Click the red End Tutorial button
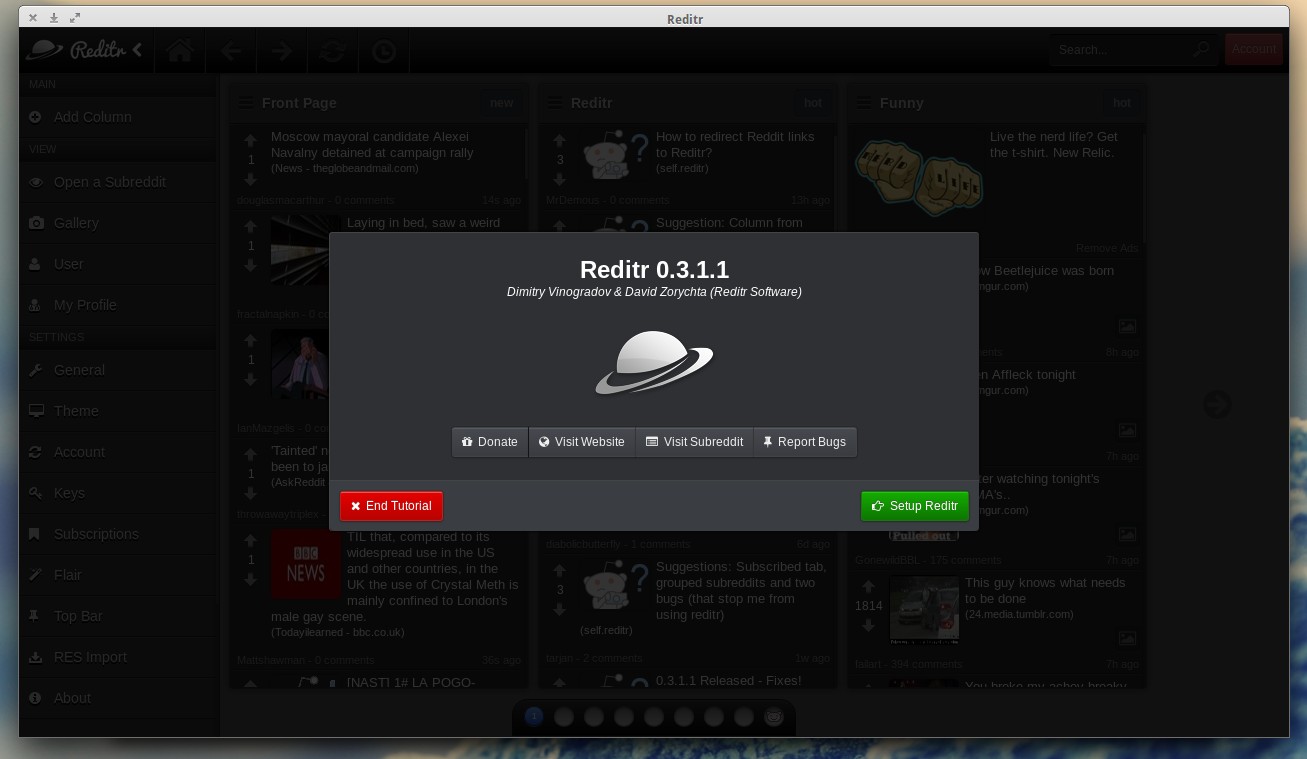This screenshot has width=1307, height=759. [391, 506]
